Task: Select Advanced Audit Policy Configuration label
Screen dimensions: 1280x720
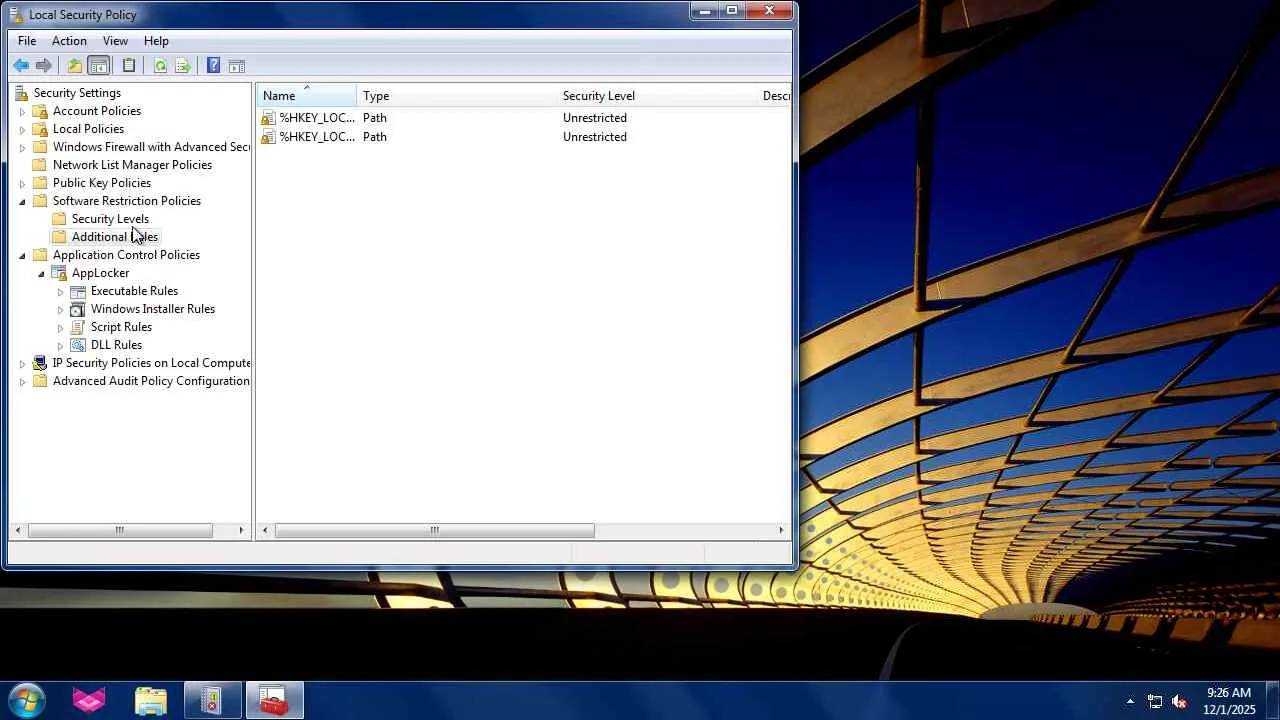Action: [151, 381]
